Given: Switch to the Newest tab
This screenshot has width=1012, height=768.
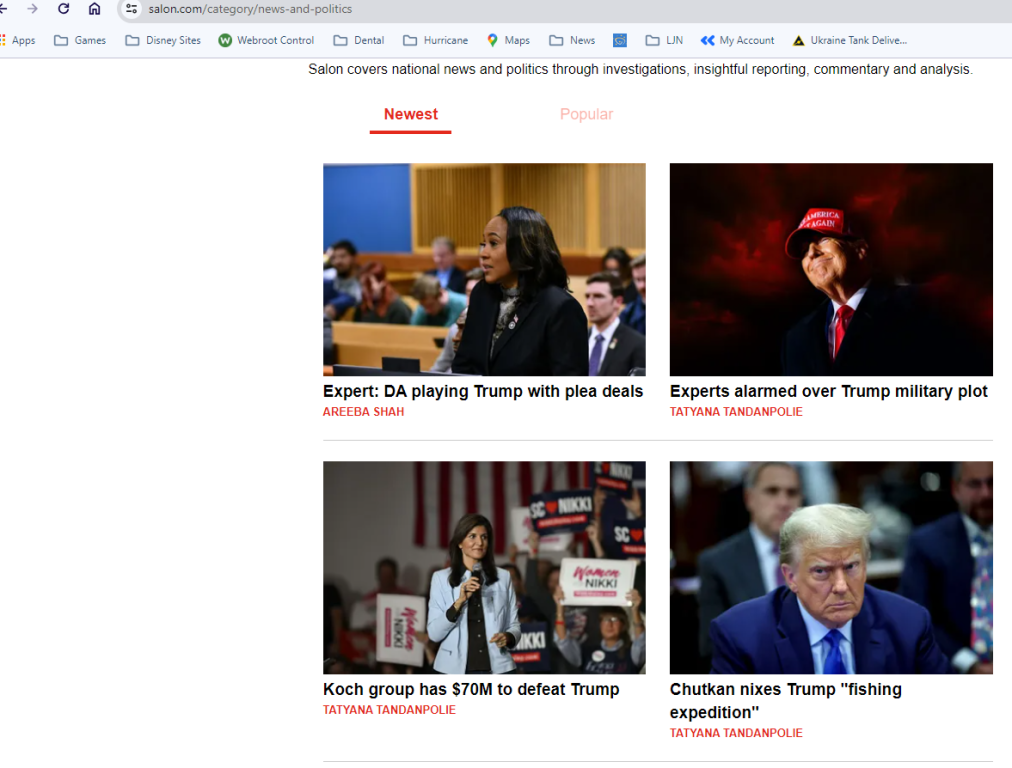Looking at the screenshot, I should [410, 114].
